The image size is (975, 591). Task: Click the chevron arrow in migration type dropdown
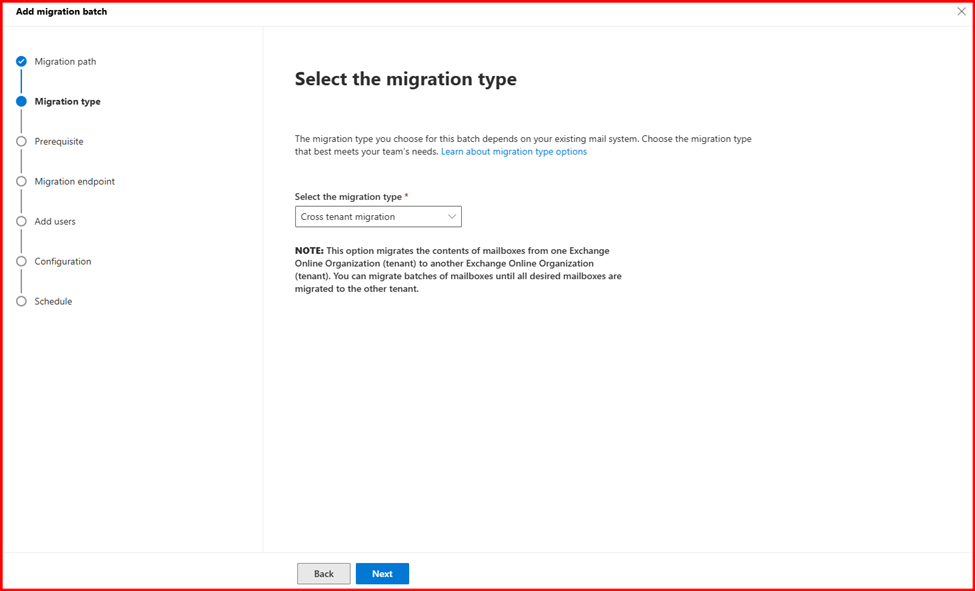[x=452, y=217]
